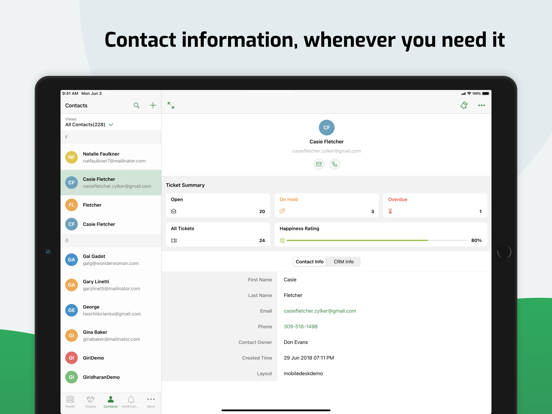
Task: Select the Contacts tab in bottom bar
Action: 111,402
